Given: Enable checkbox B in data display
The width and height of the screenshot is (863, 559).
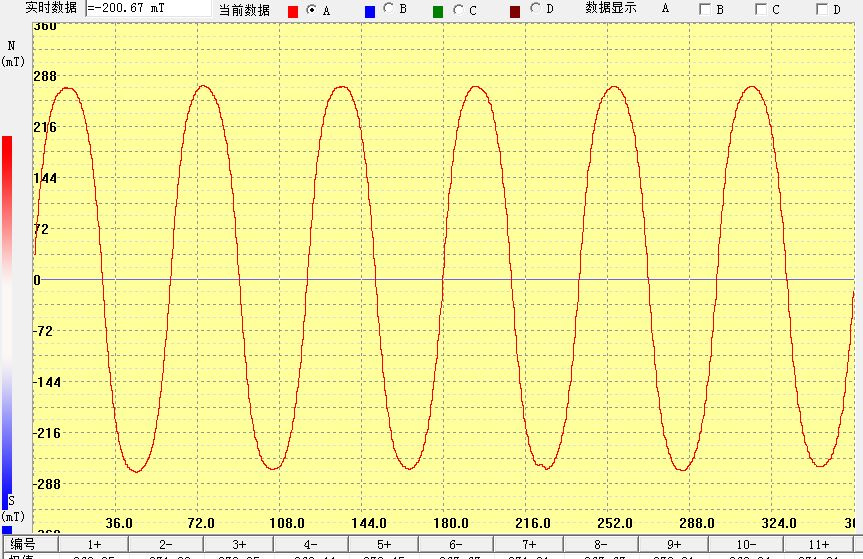Looking at the screenshot, I should pos(704,9).
